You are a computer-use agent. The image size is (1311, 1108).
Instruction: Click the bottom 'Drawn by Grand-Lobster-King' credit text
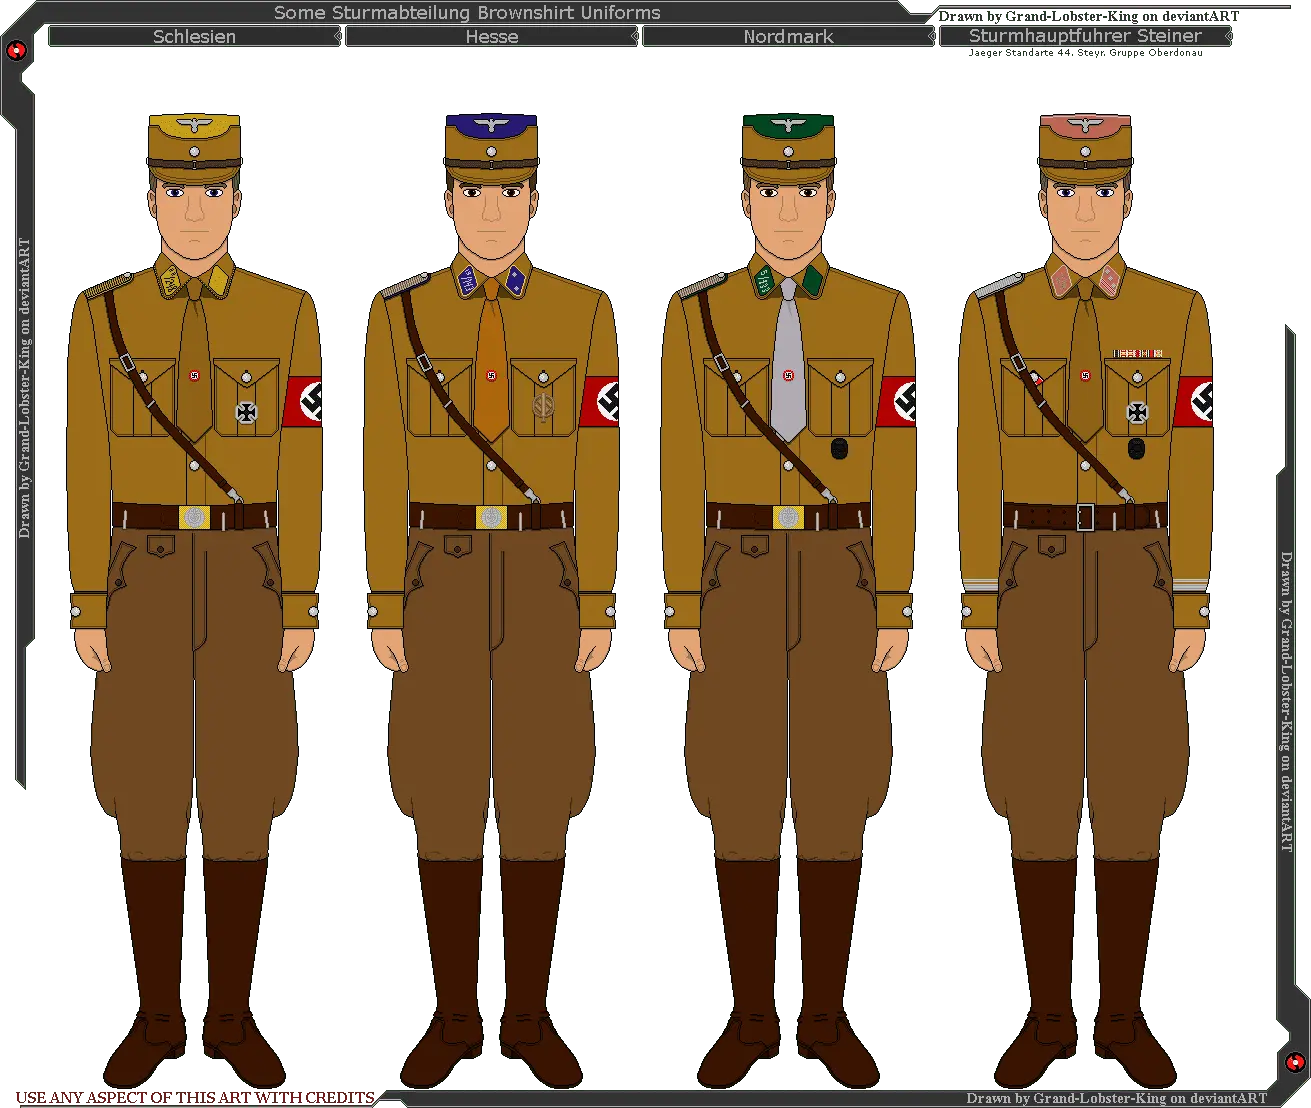(1116, 1098)
